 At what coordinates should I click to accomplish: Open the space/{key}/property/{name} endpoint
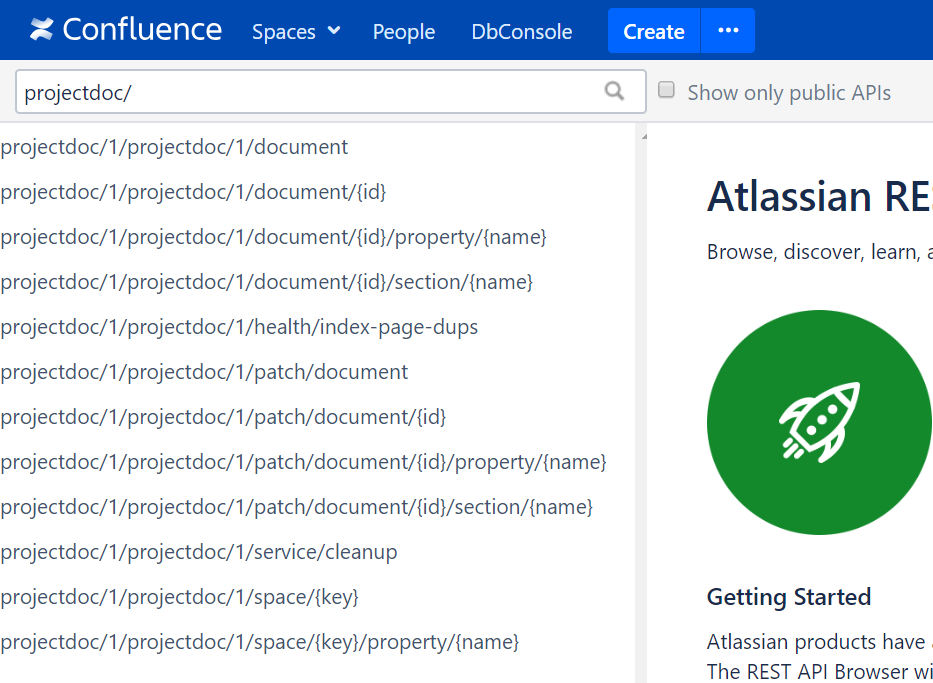pyautogui.click(x=259, y=642)
